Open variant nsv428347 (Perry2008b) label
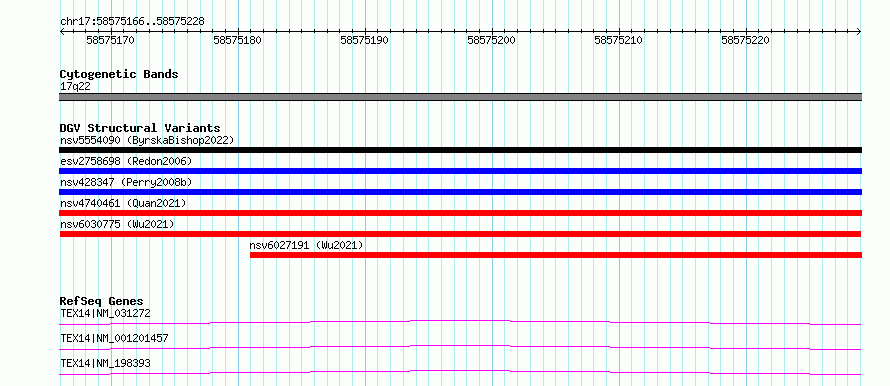 click(x=126, y=182)
